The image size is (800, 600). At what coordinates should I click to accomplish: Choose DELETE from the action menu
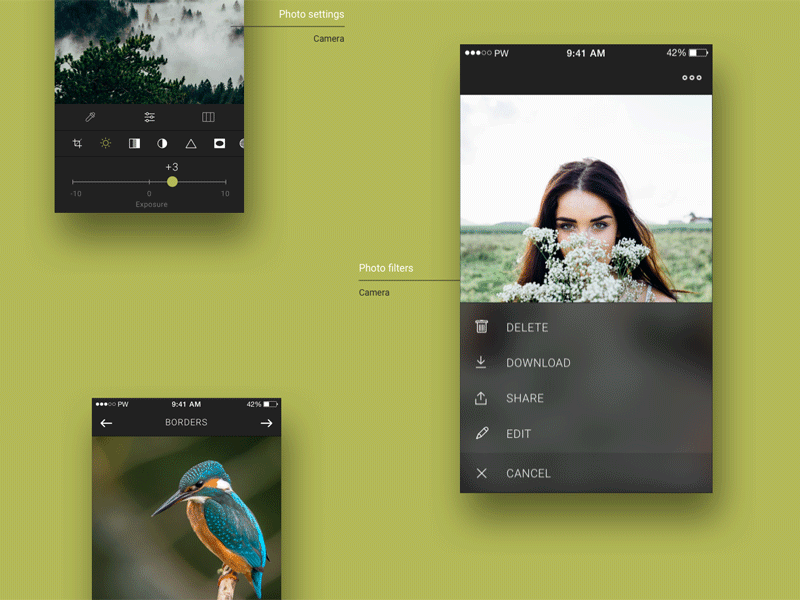(586, 327)
